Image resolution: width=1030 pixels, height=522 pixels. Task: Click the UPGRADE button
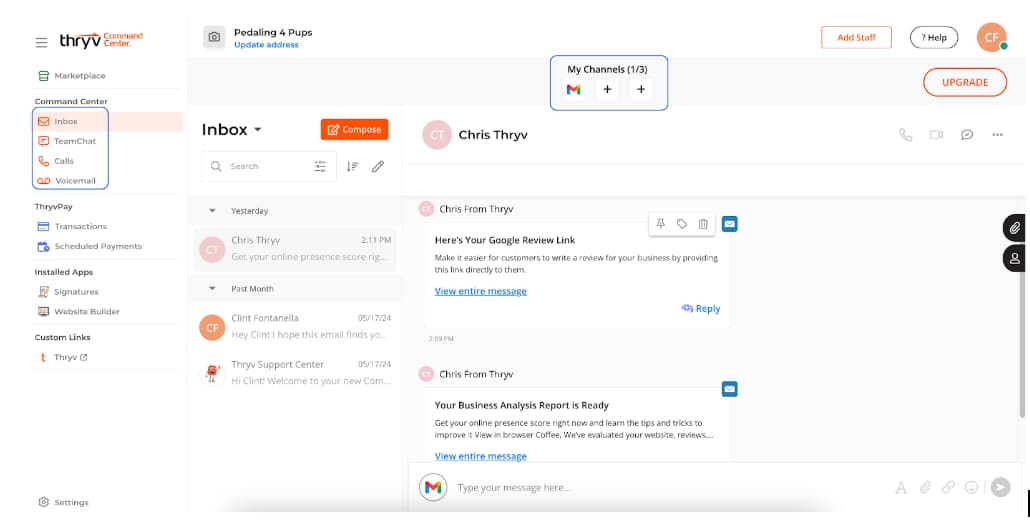tap(965, 82)
